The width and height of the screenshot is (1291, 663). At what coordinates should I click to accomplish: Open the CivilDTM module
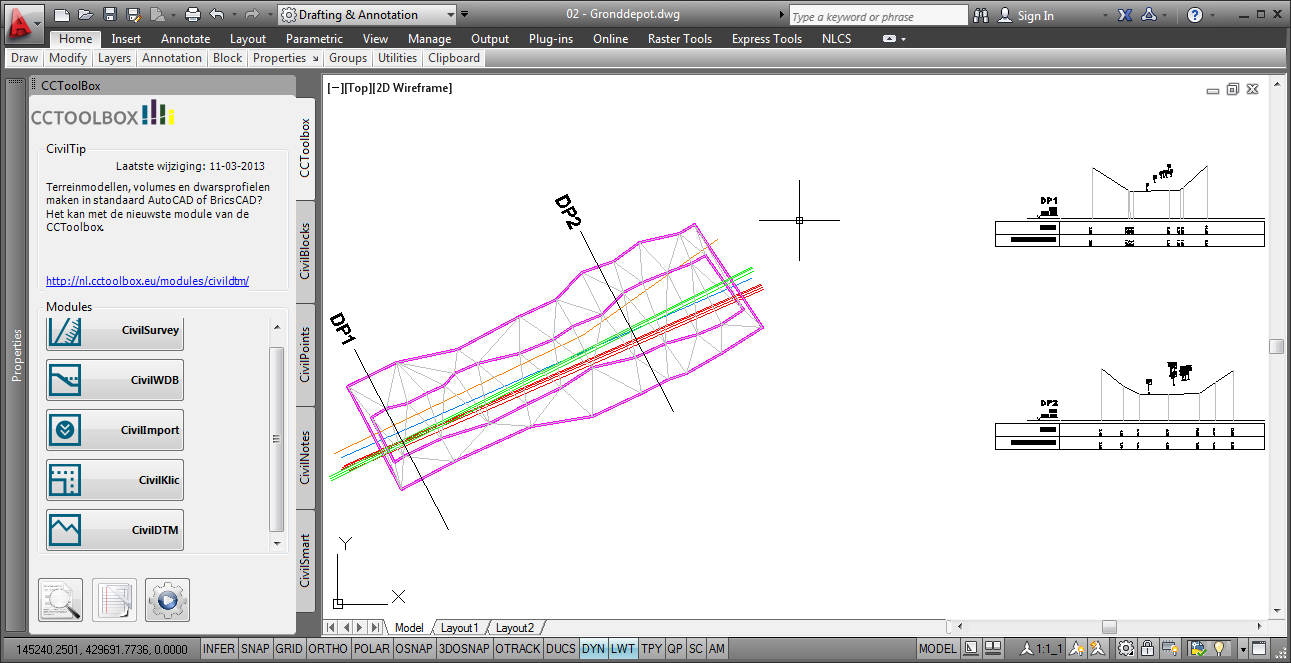(114, 530)
